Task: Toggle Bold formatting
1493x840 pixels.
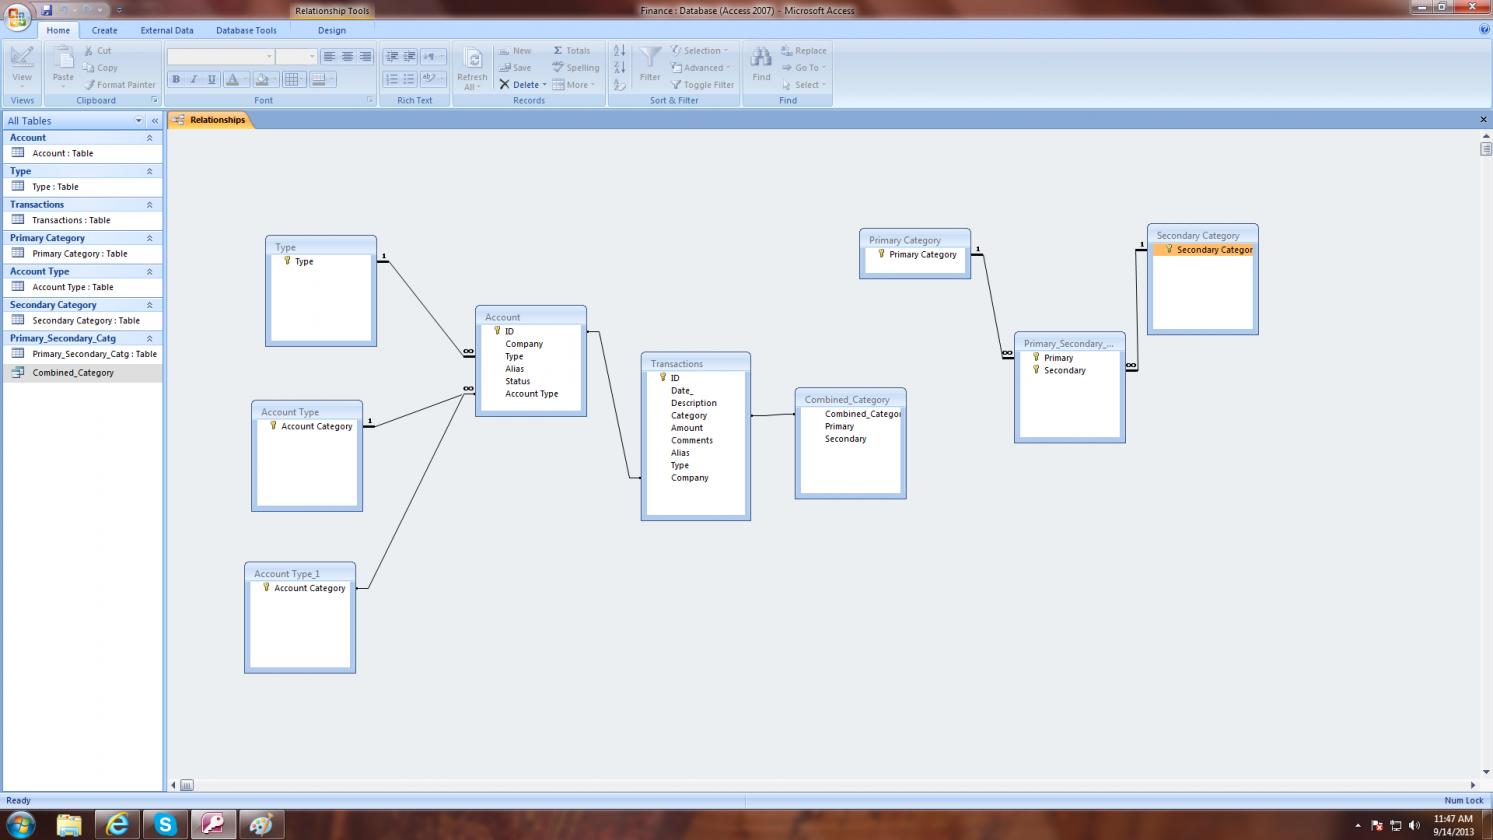Action: pos(176,80)
